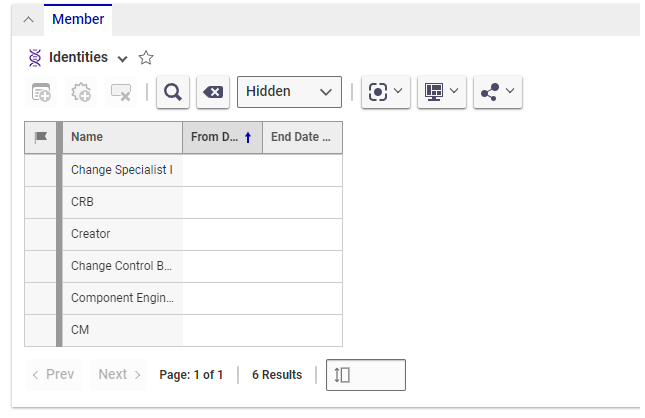
Task: Run search with magnifier button
Action: click(x=173, y=92)
